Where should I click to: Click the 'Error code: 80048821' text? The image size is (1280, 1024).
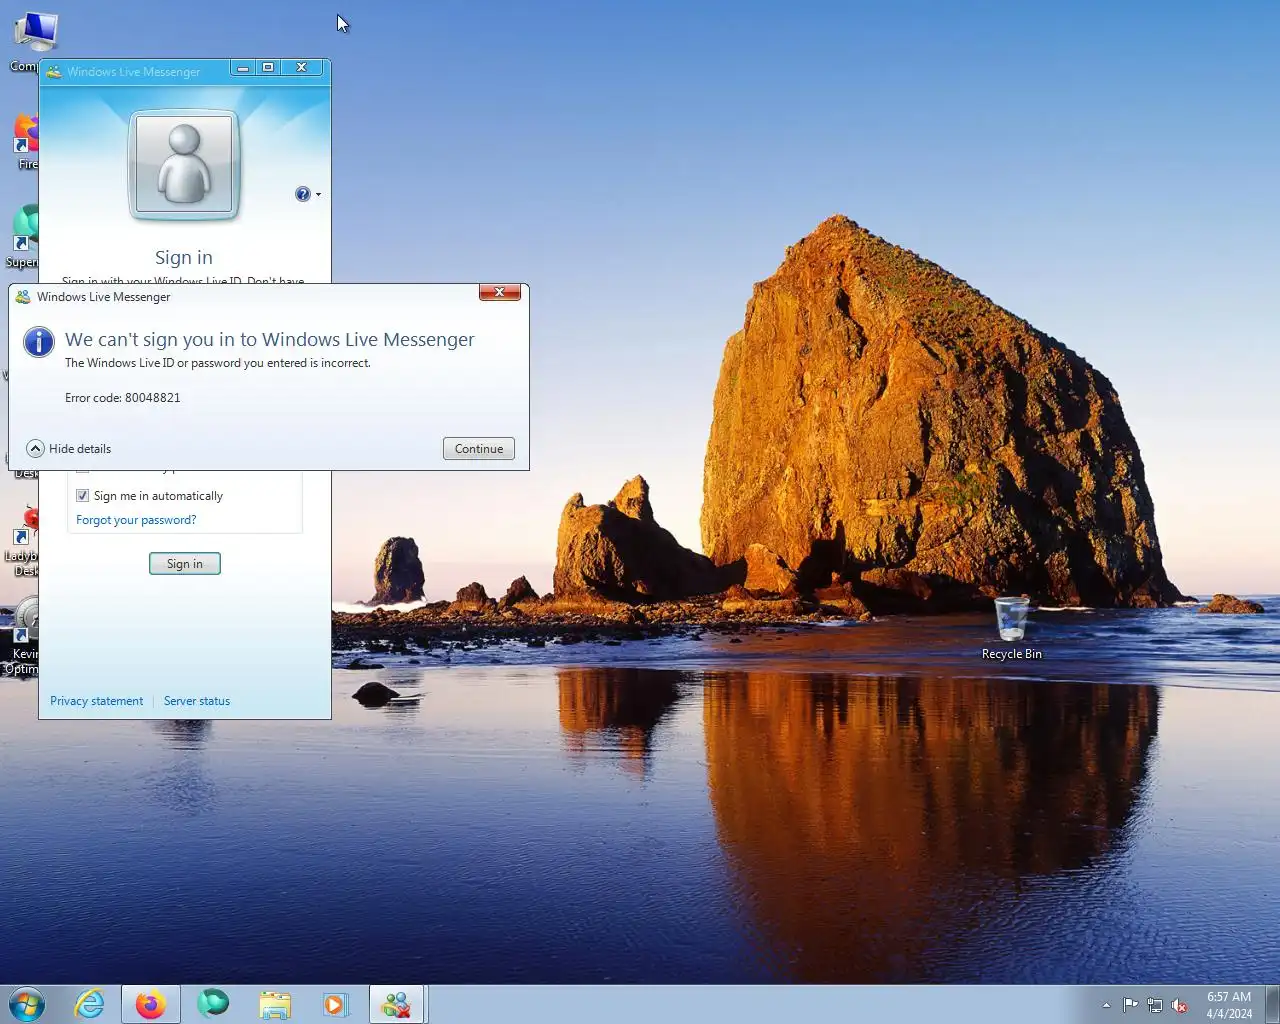(x=123, y=398)
